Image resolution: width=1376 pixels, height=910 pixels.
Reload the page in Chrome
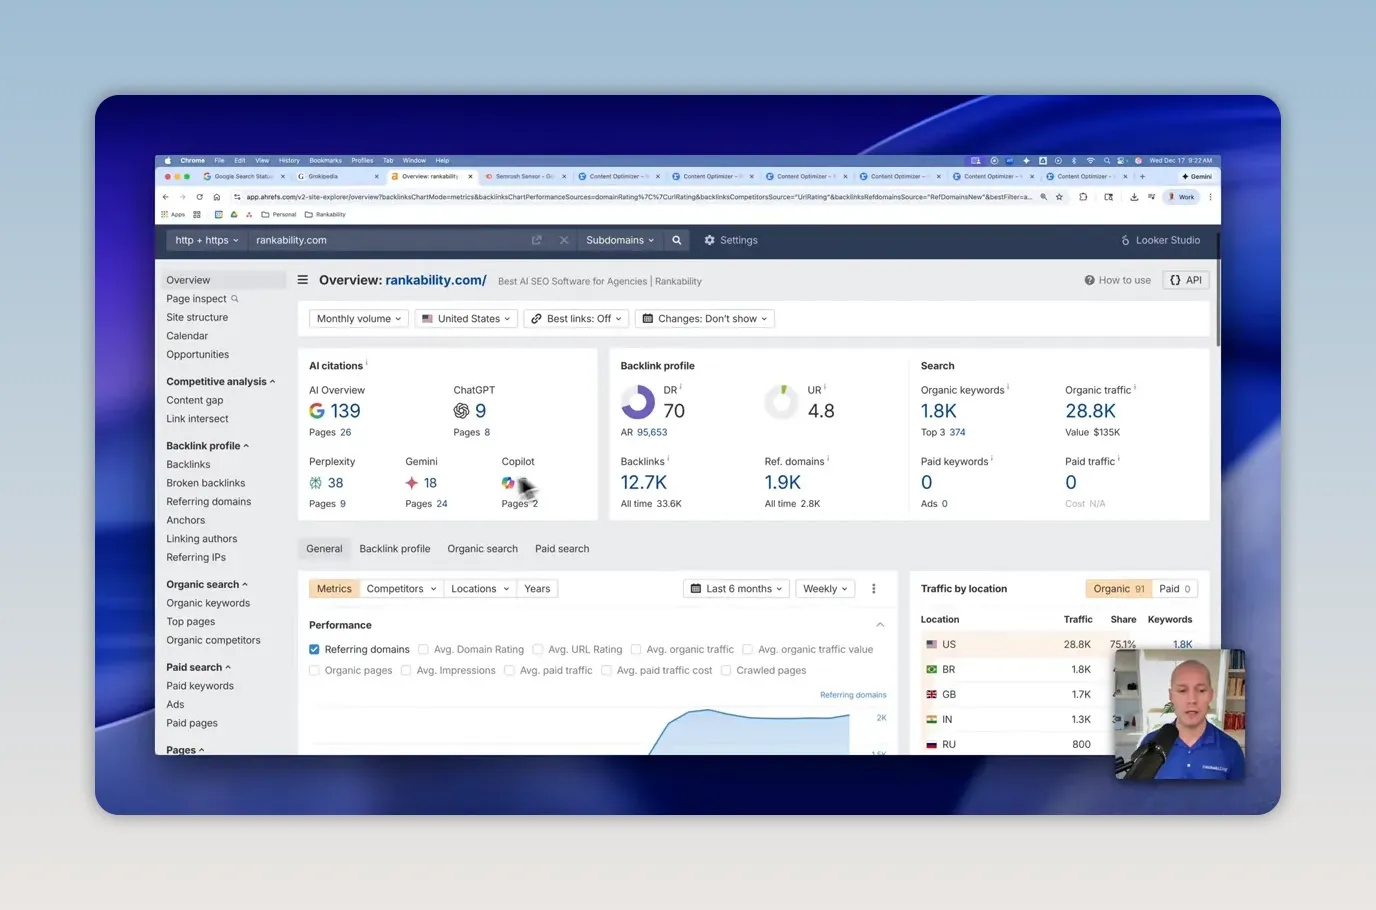coord(200,197)
